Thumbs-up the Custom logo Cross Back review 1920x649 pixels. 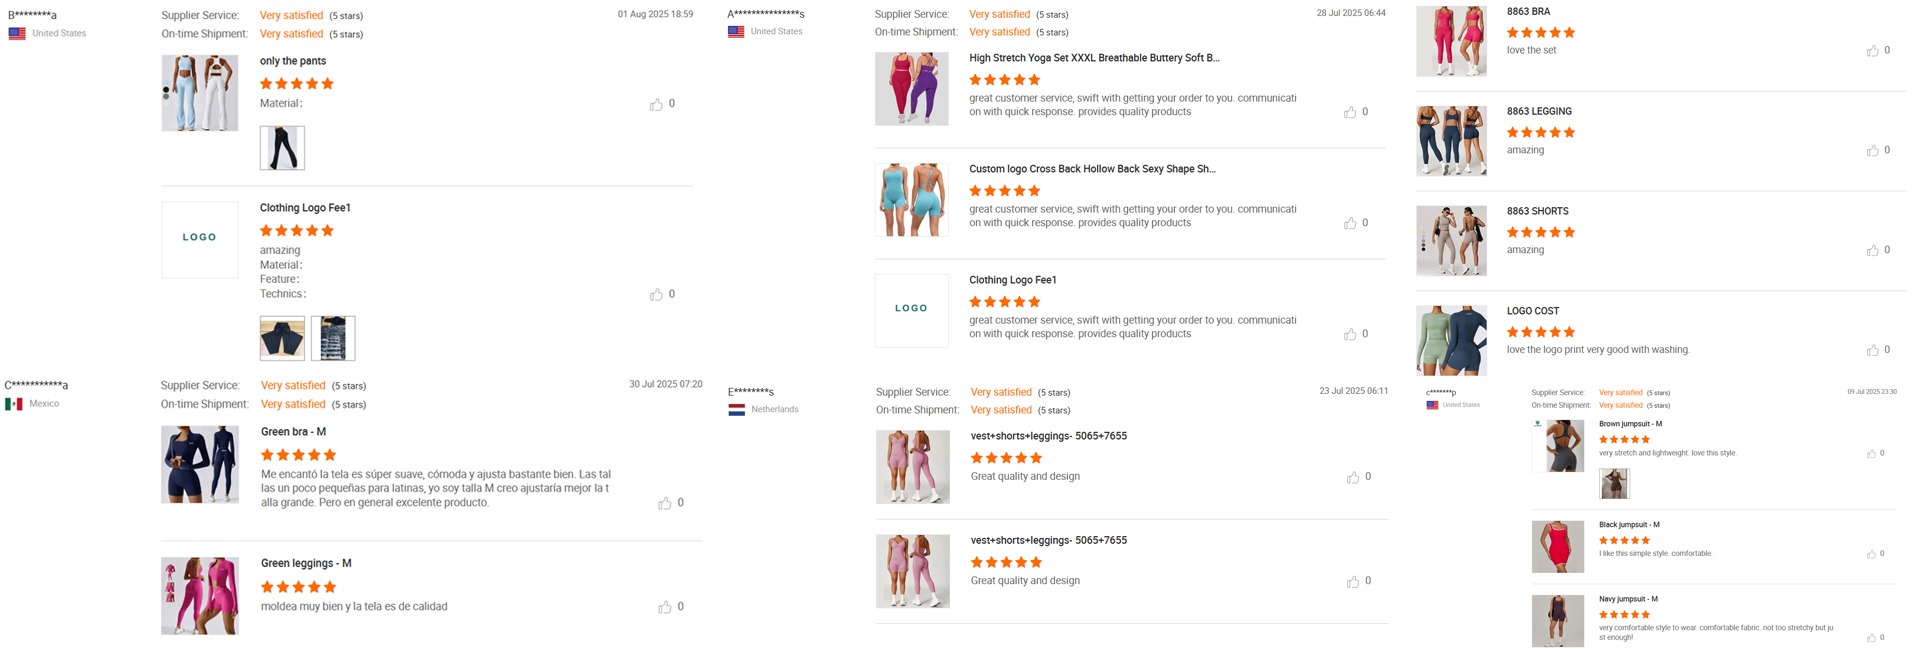(x=1350, y=223)
